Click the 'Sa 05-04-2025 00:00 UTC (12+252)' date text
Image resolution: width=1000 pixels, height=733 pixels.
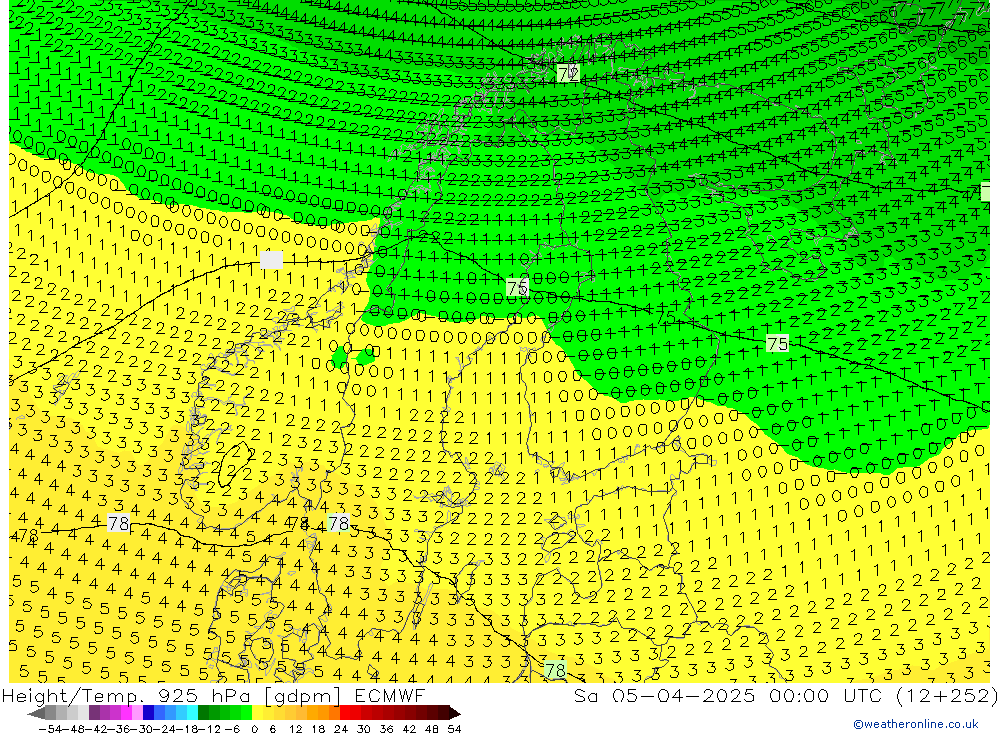click(786, 696)
